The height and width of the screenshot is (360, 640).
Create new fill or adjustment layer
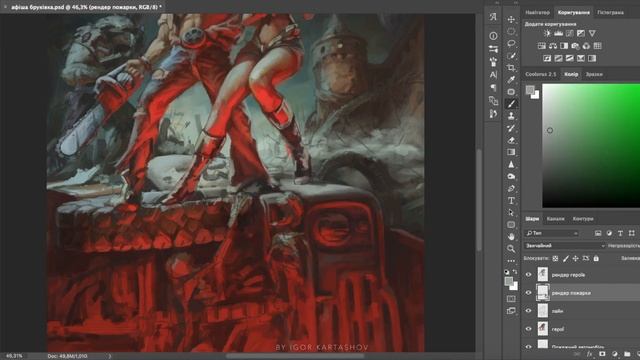pyautogui.click(x=615, y=354)
